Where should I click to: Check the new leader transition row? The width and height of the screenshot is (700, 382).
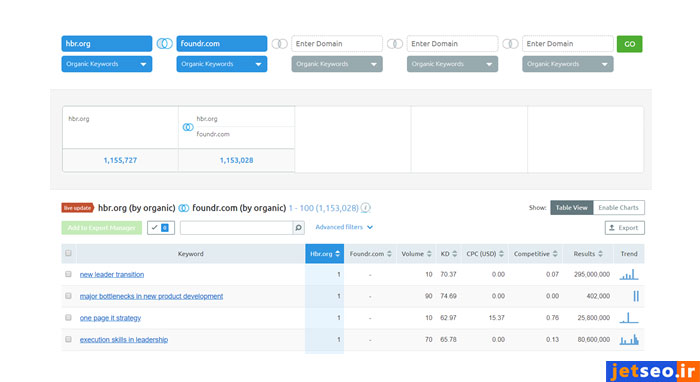click(68, 274)
